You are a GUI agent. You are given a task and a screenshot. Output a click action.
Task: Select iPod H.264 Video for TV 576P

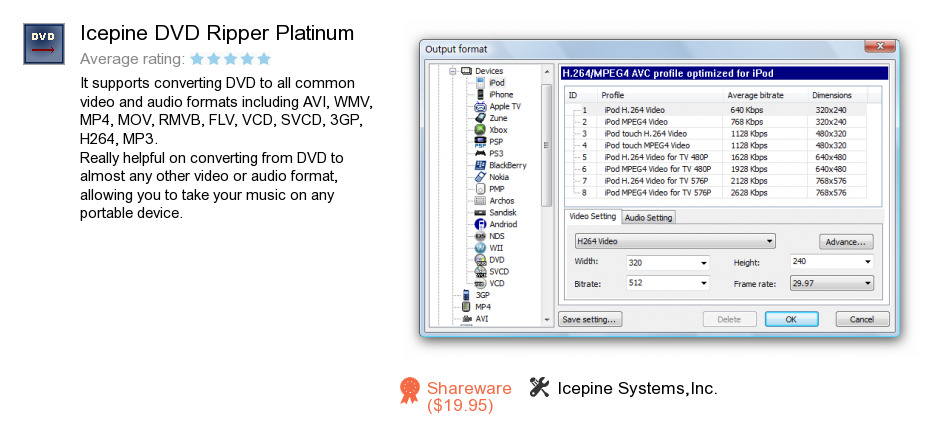pos(716,181)
